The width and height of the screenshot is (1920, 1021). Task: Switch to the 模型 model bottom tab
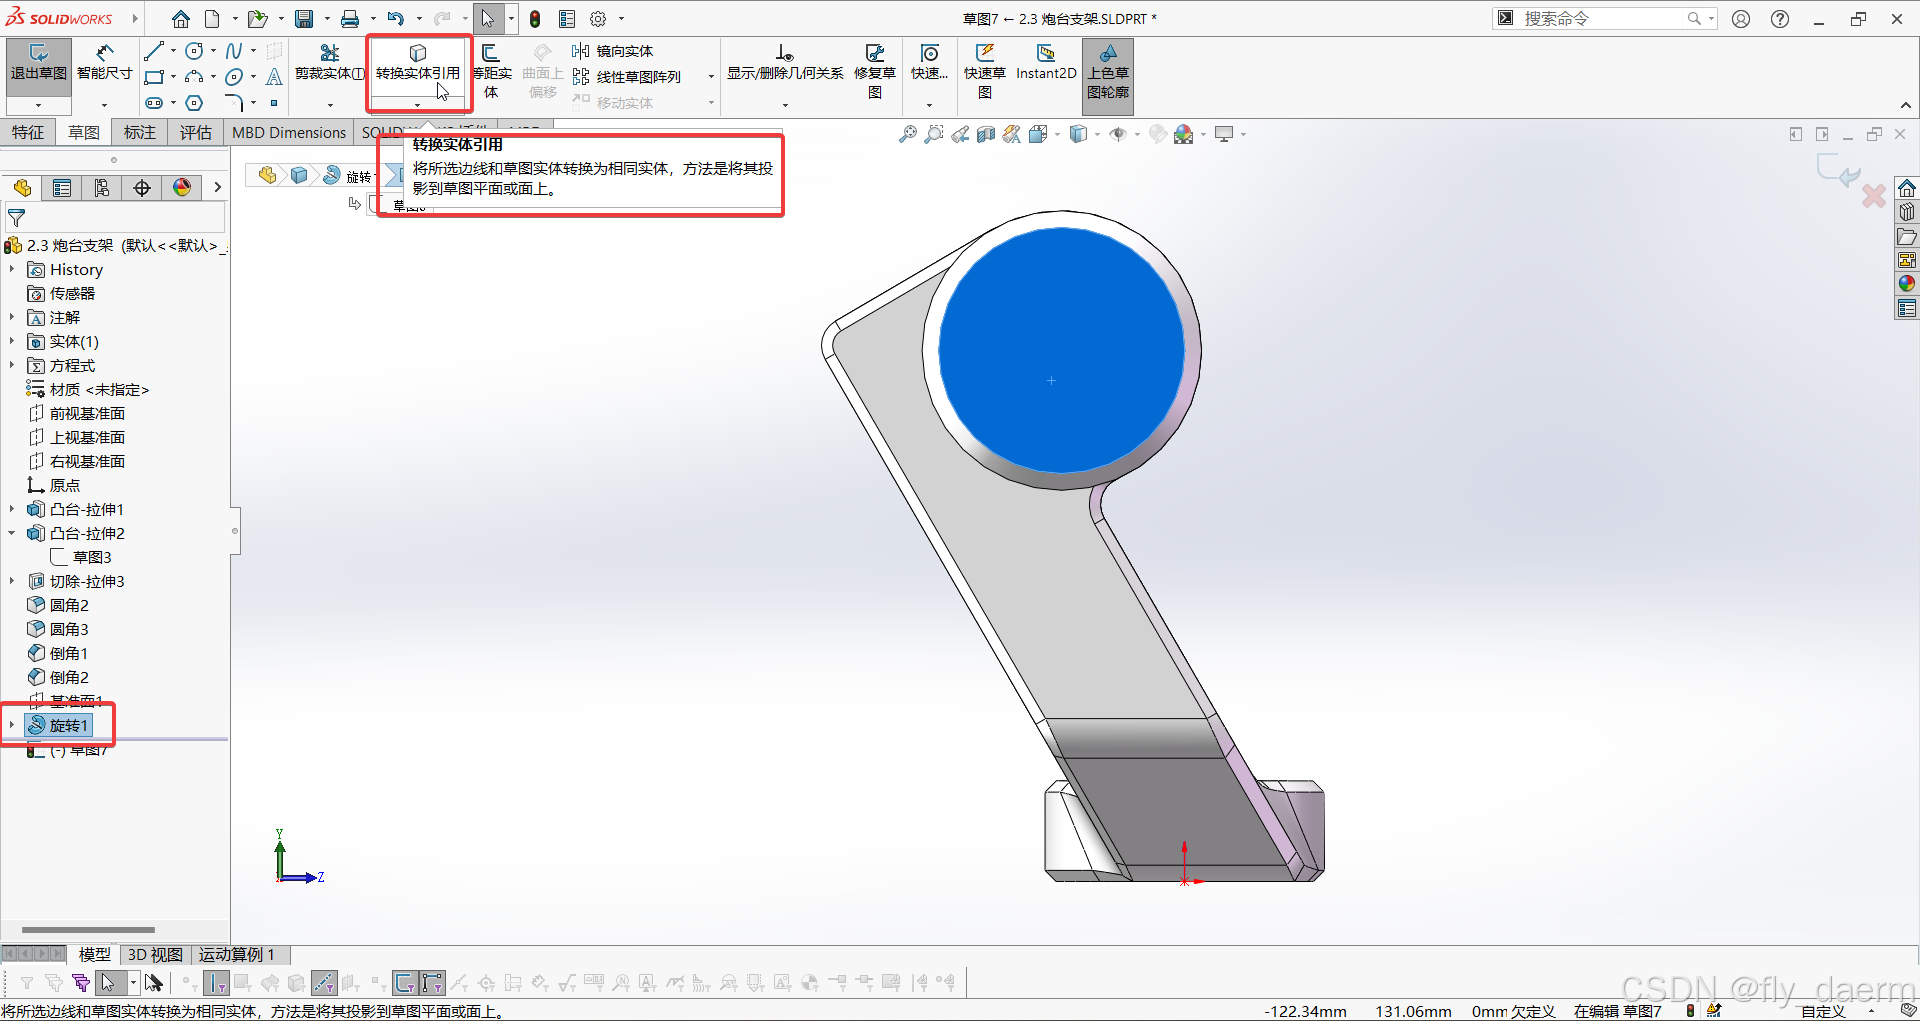pos(95,954)
